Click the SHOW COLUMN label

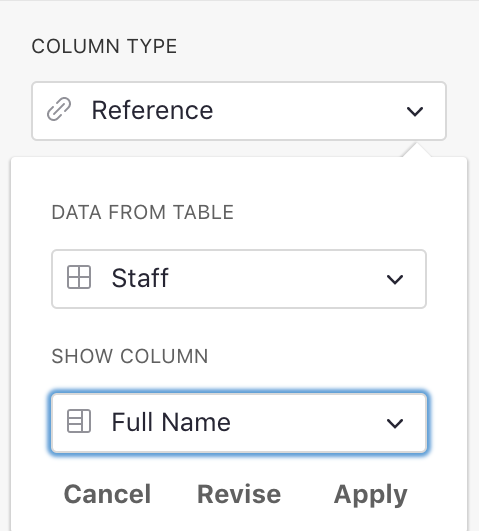click(x=130, y=356)
